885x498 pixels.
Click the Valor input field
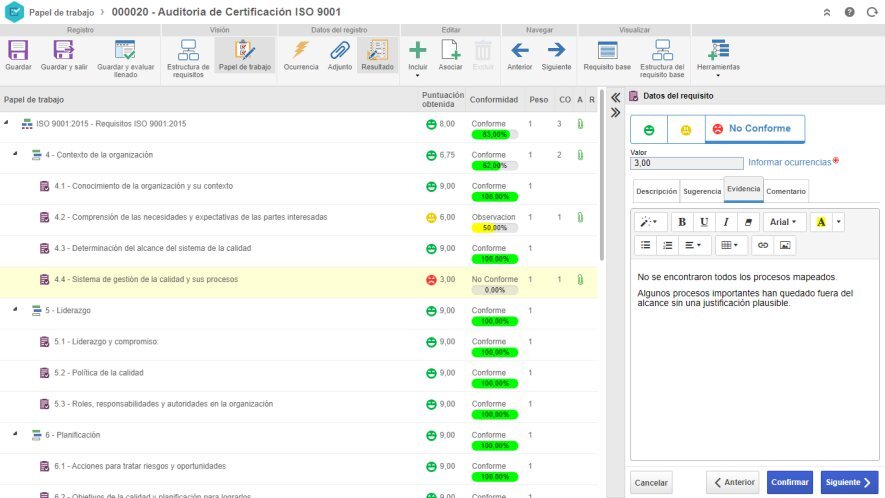686,162
